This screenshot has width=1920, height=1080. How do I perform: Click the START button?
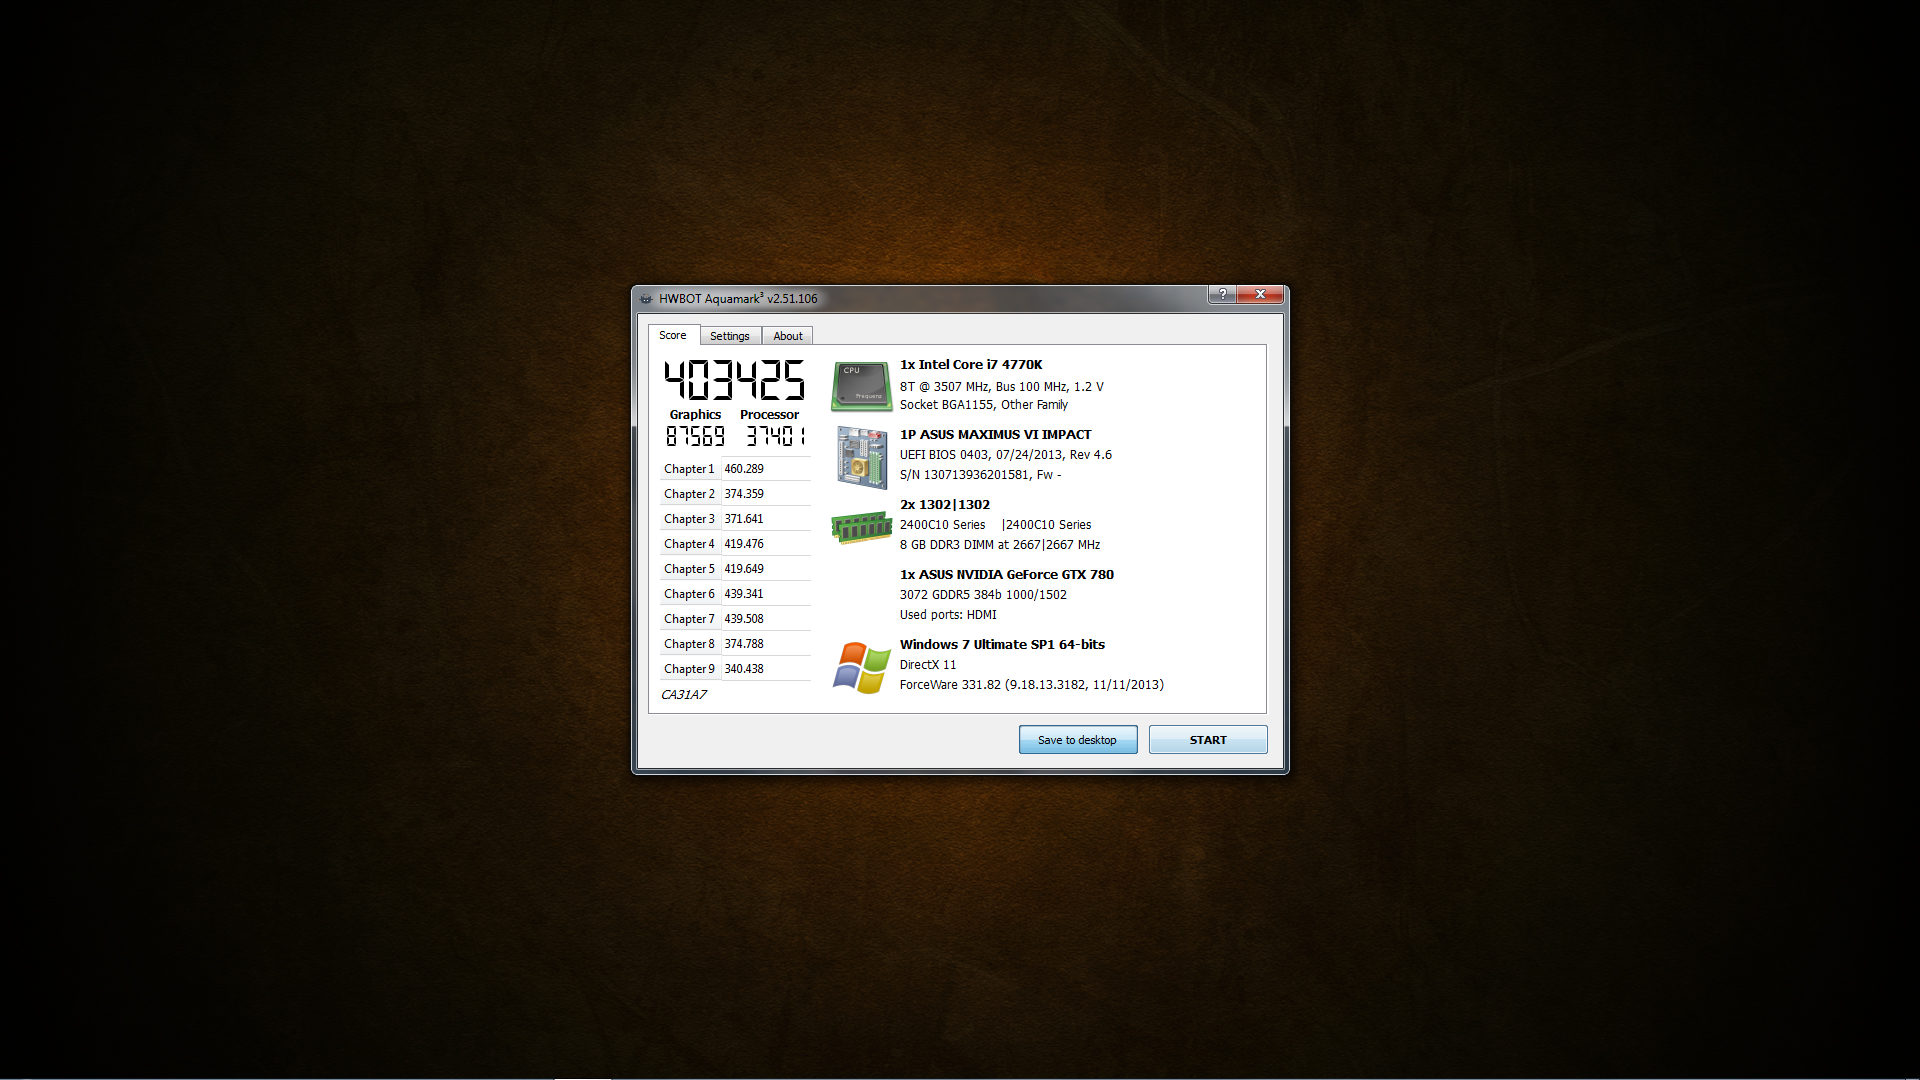(1208, 740)
